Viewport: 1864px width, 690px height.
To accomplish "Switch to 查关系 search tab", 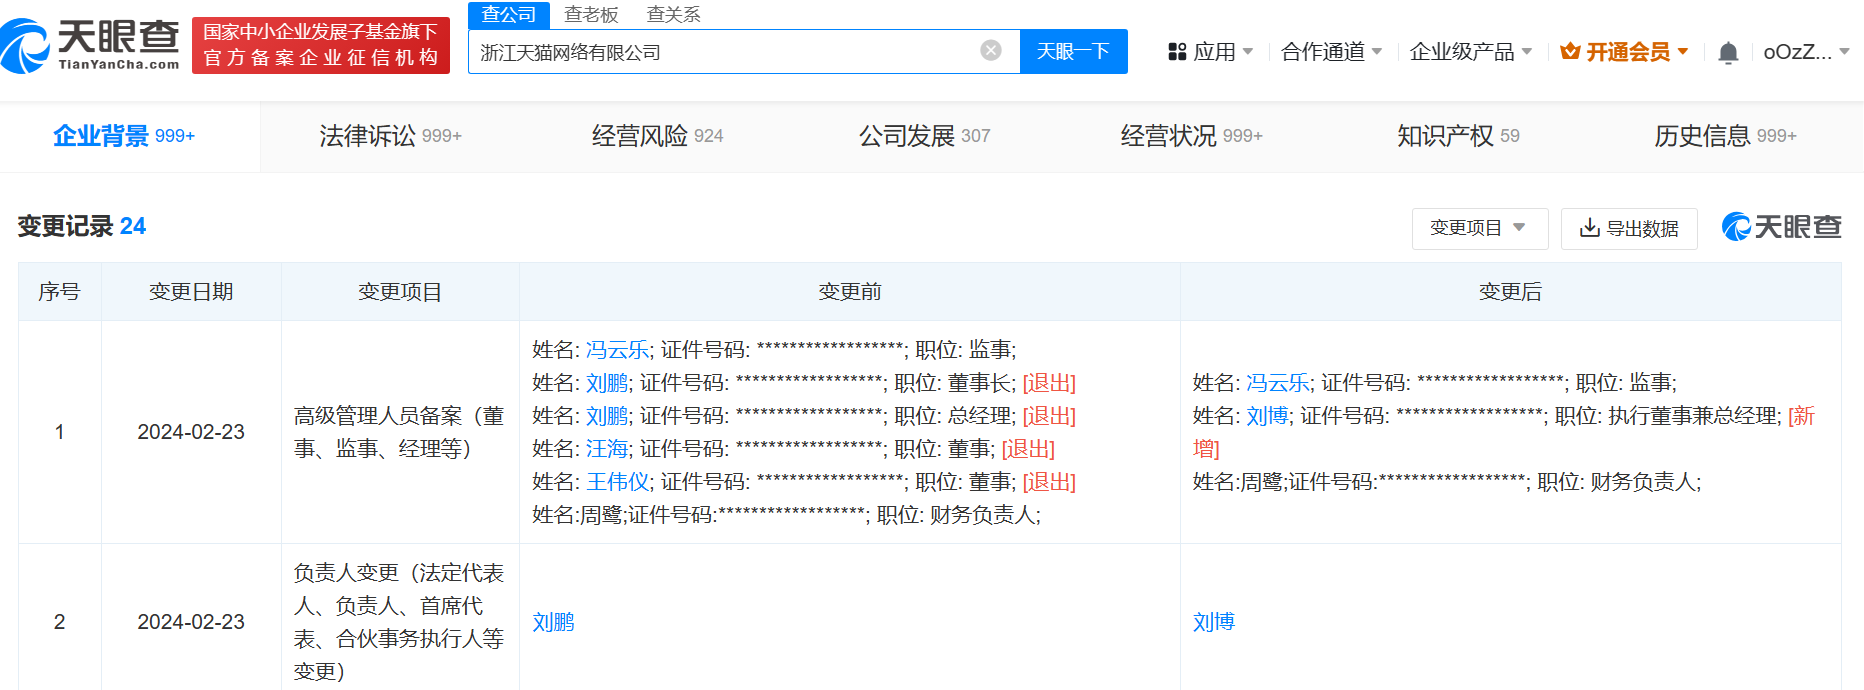I will click(673, 14).
